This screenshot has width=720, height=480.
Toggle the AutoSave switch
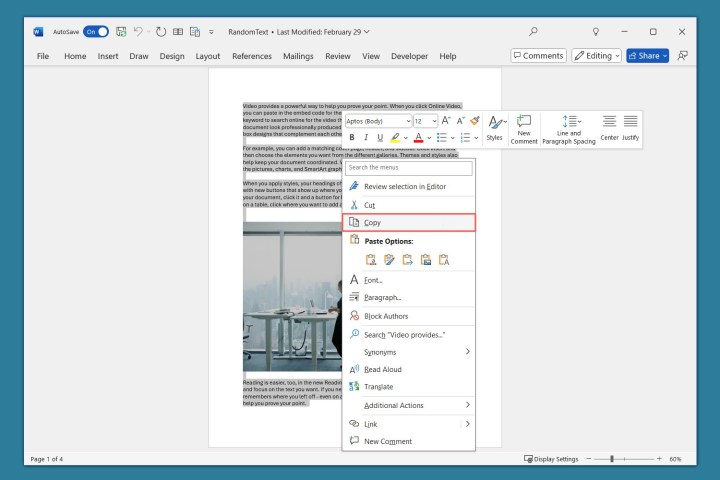(x=96, y=32)
